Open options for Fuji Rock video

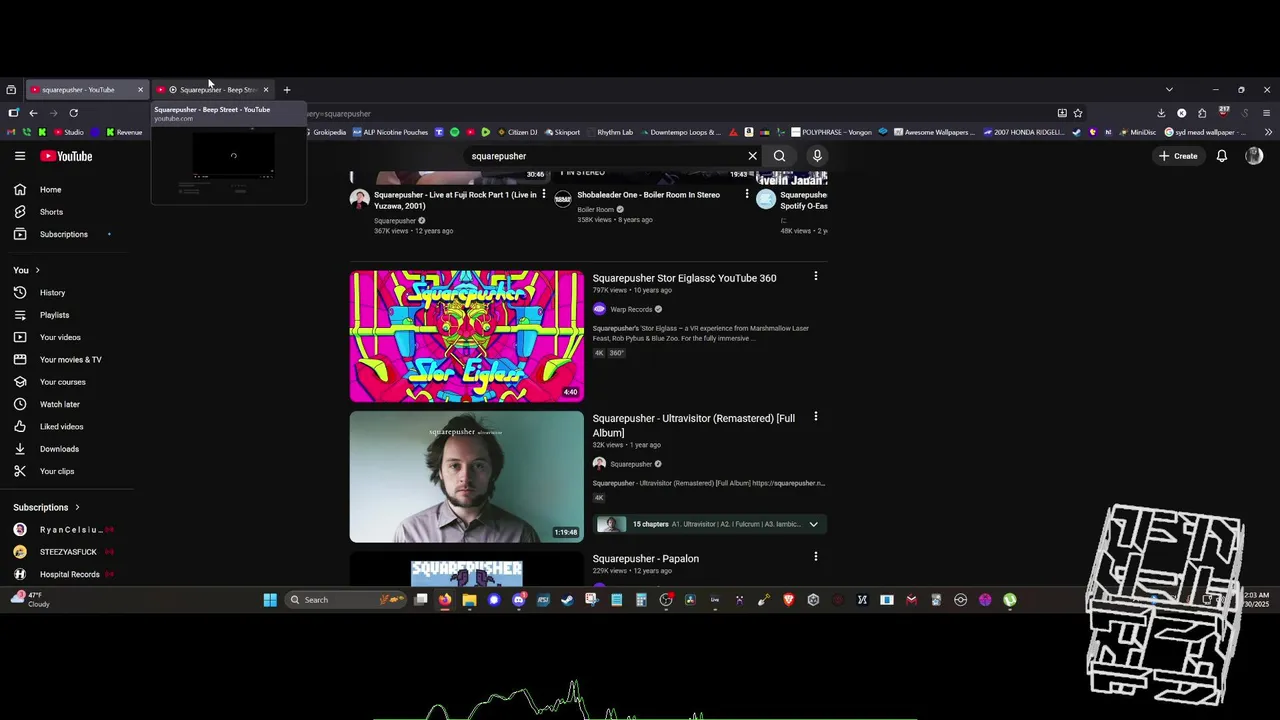point(544,194)
